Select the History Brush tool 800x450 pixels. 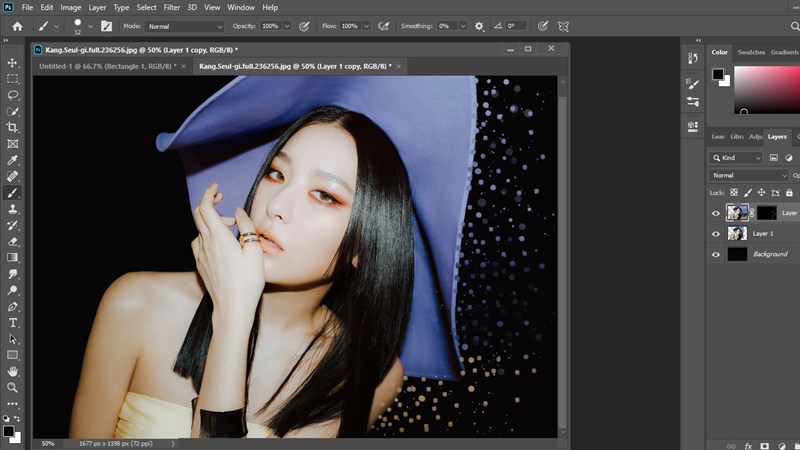[x=12, y=225]
